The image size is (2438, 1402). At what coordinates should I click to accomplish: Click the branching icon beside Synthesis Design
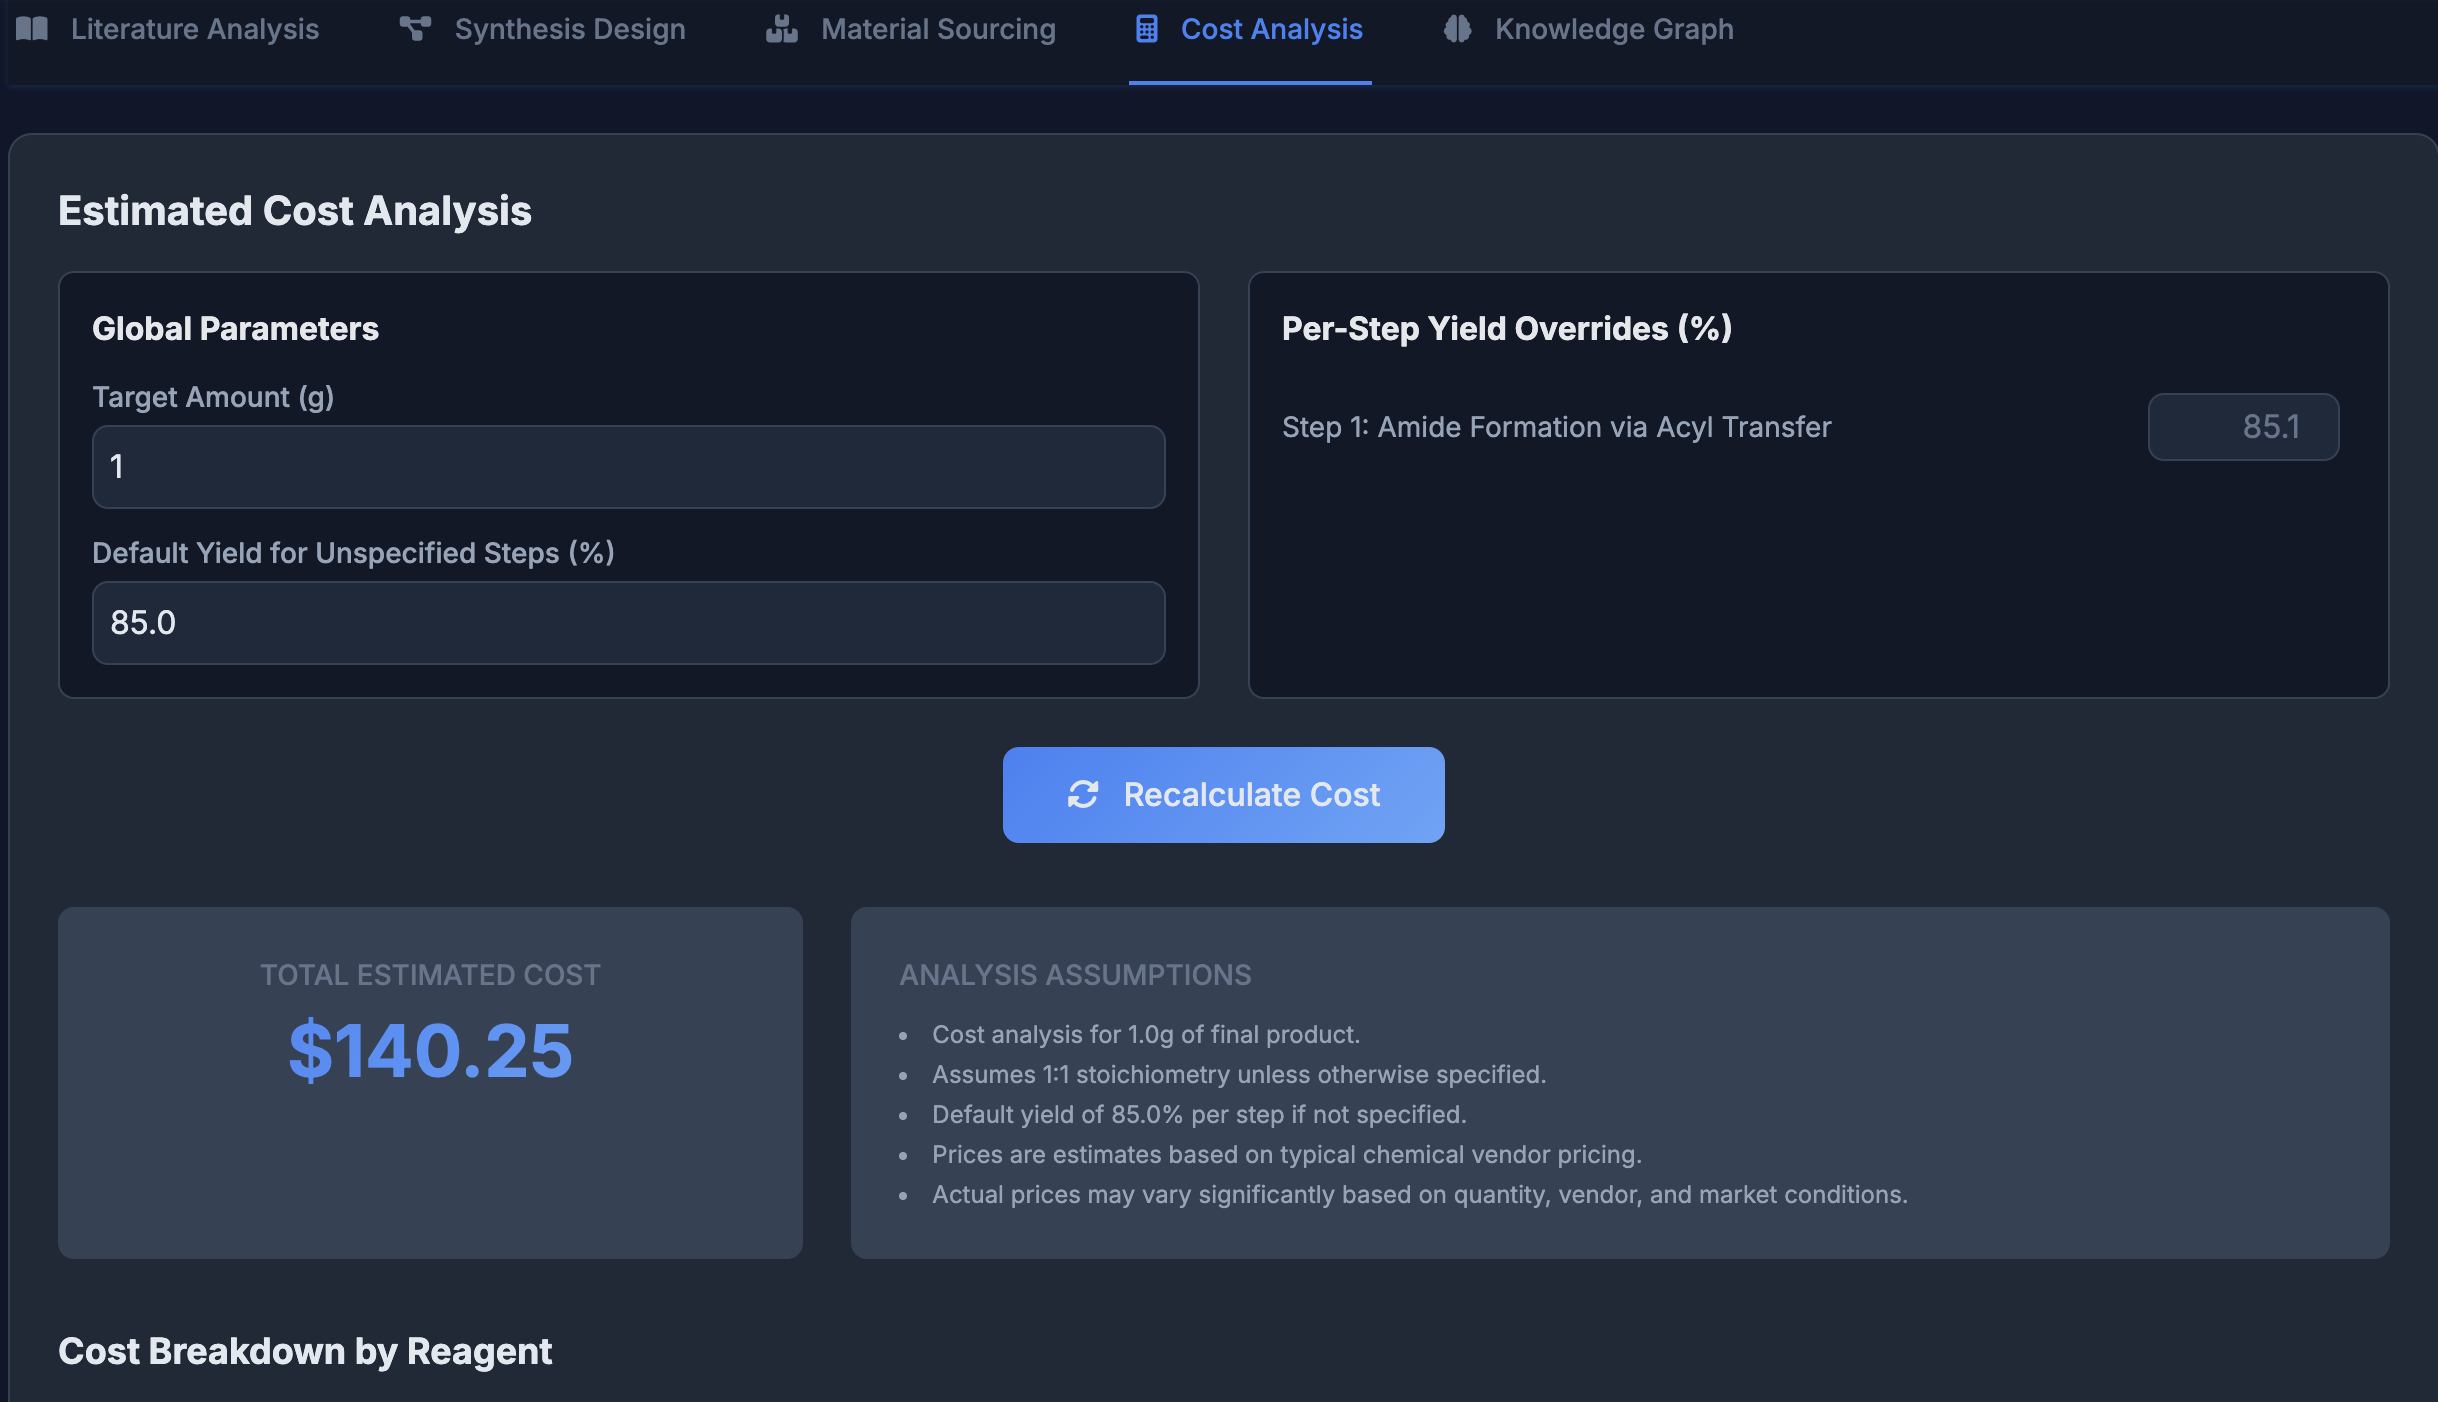tap(416, 29)
